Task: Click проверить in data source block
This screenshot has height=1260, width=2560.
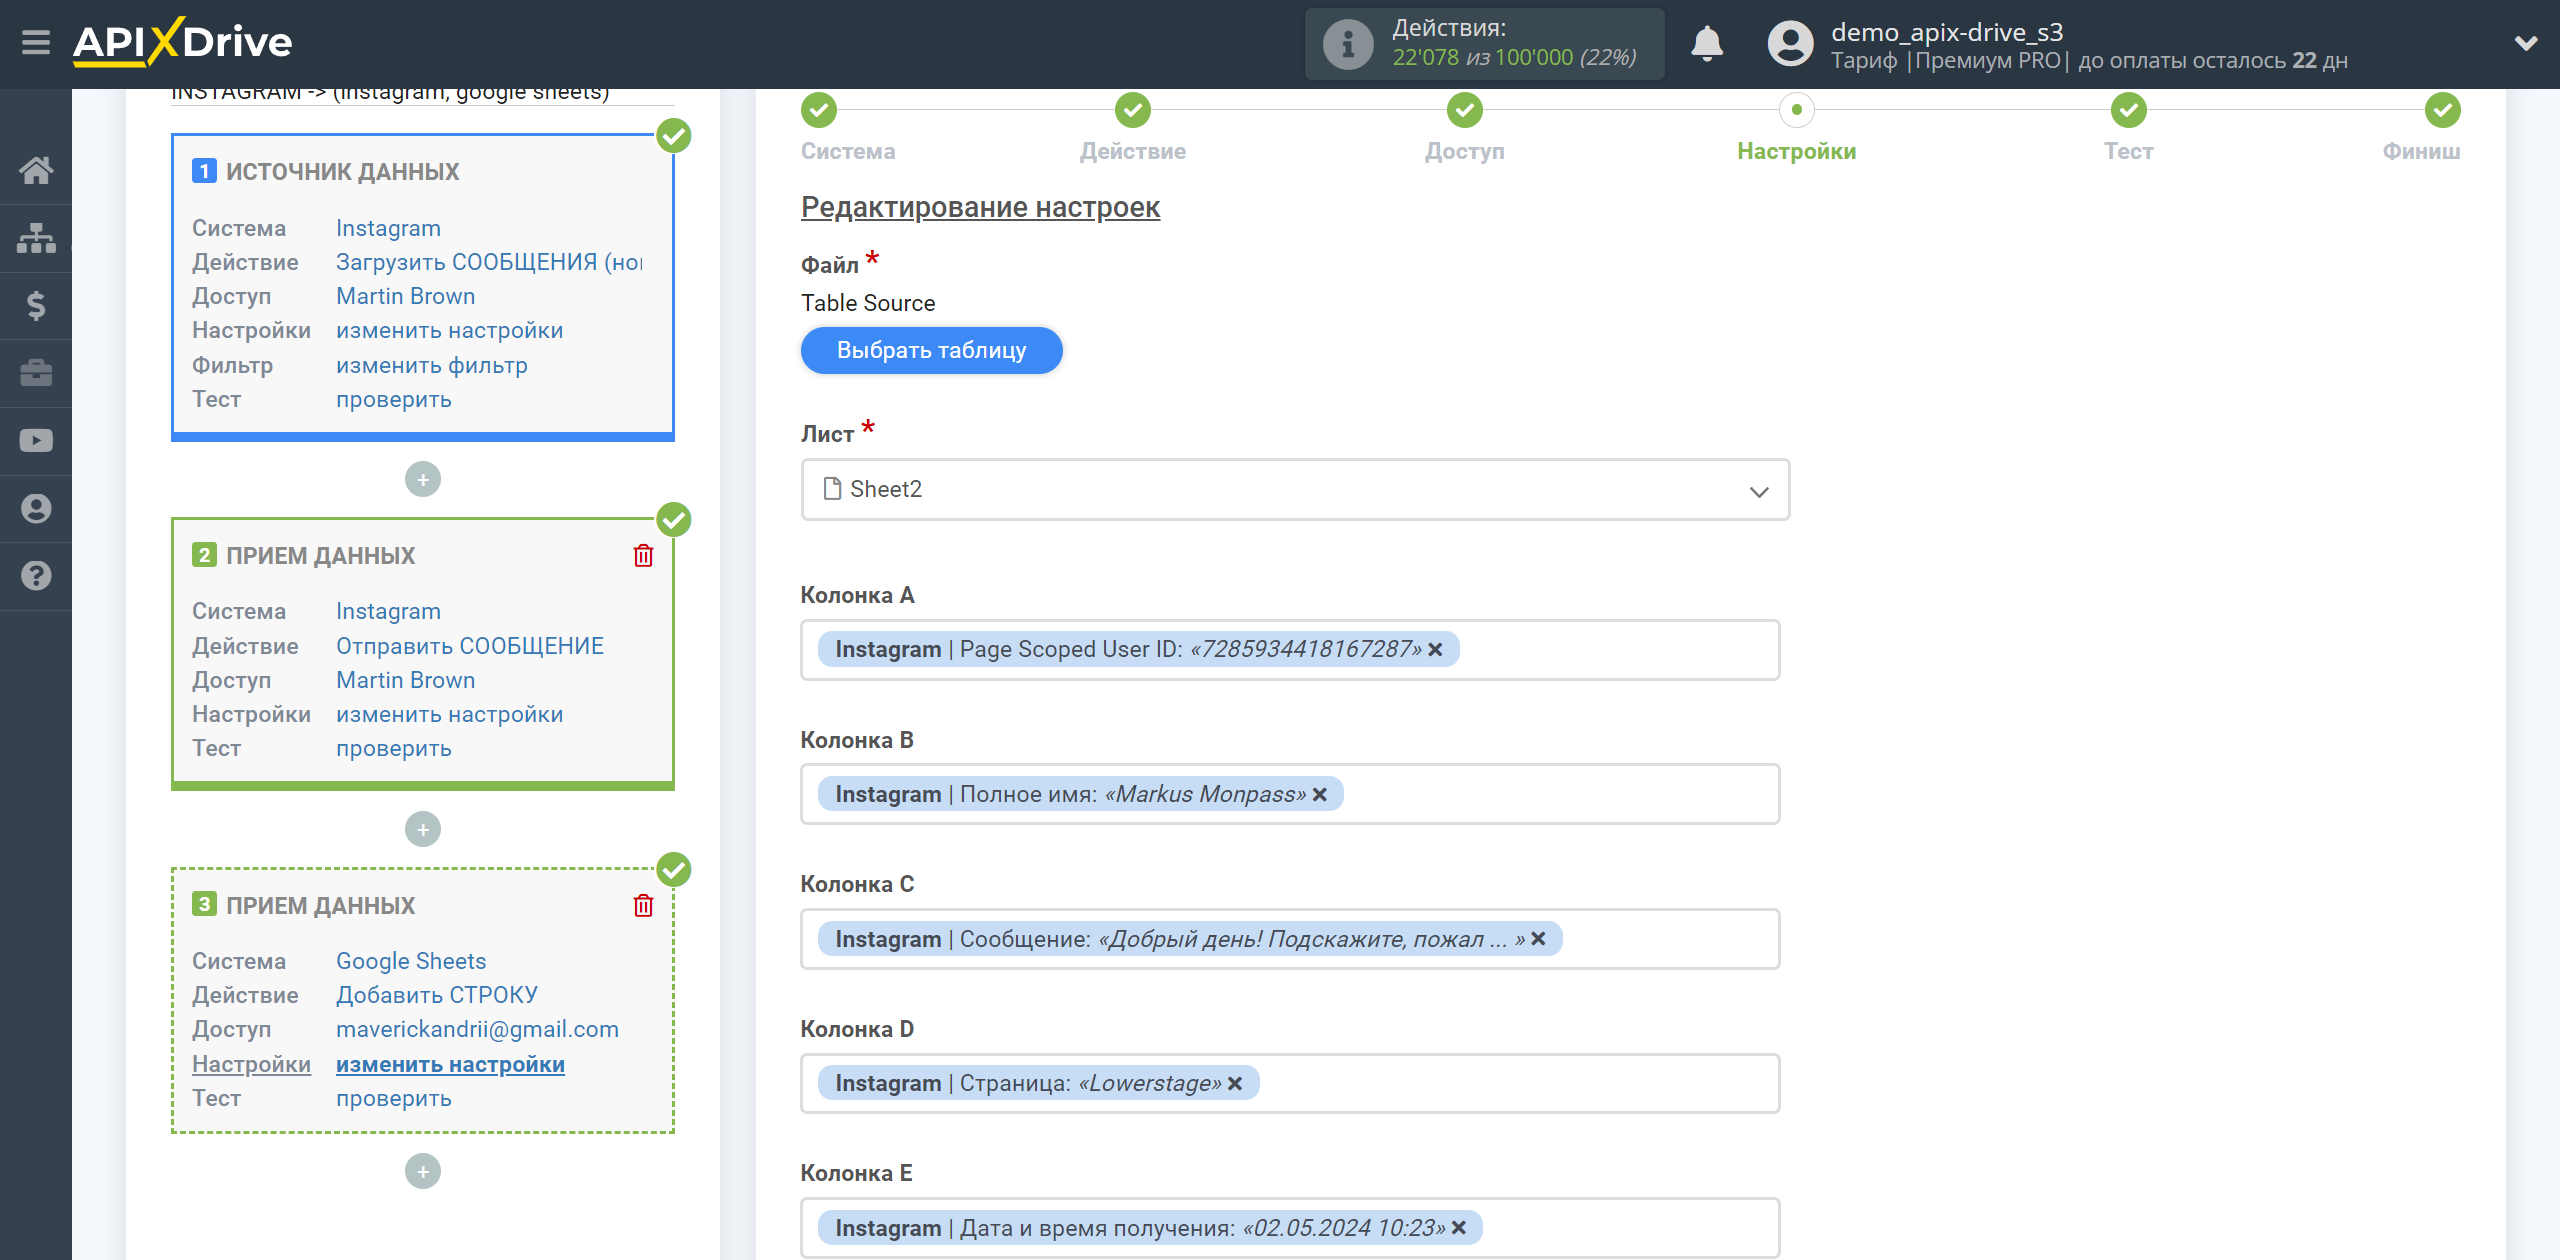Action: coord(393,400)
